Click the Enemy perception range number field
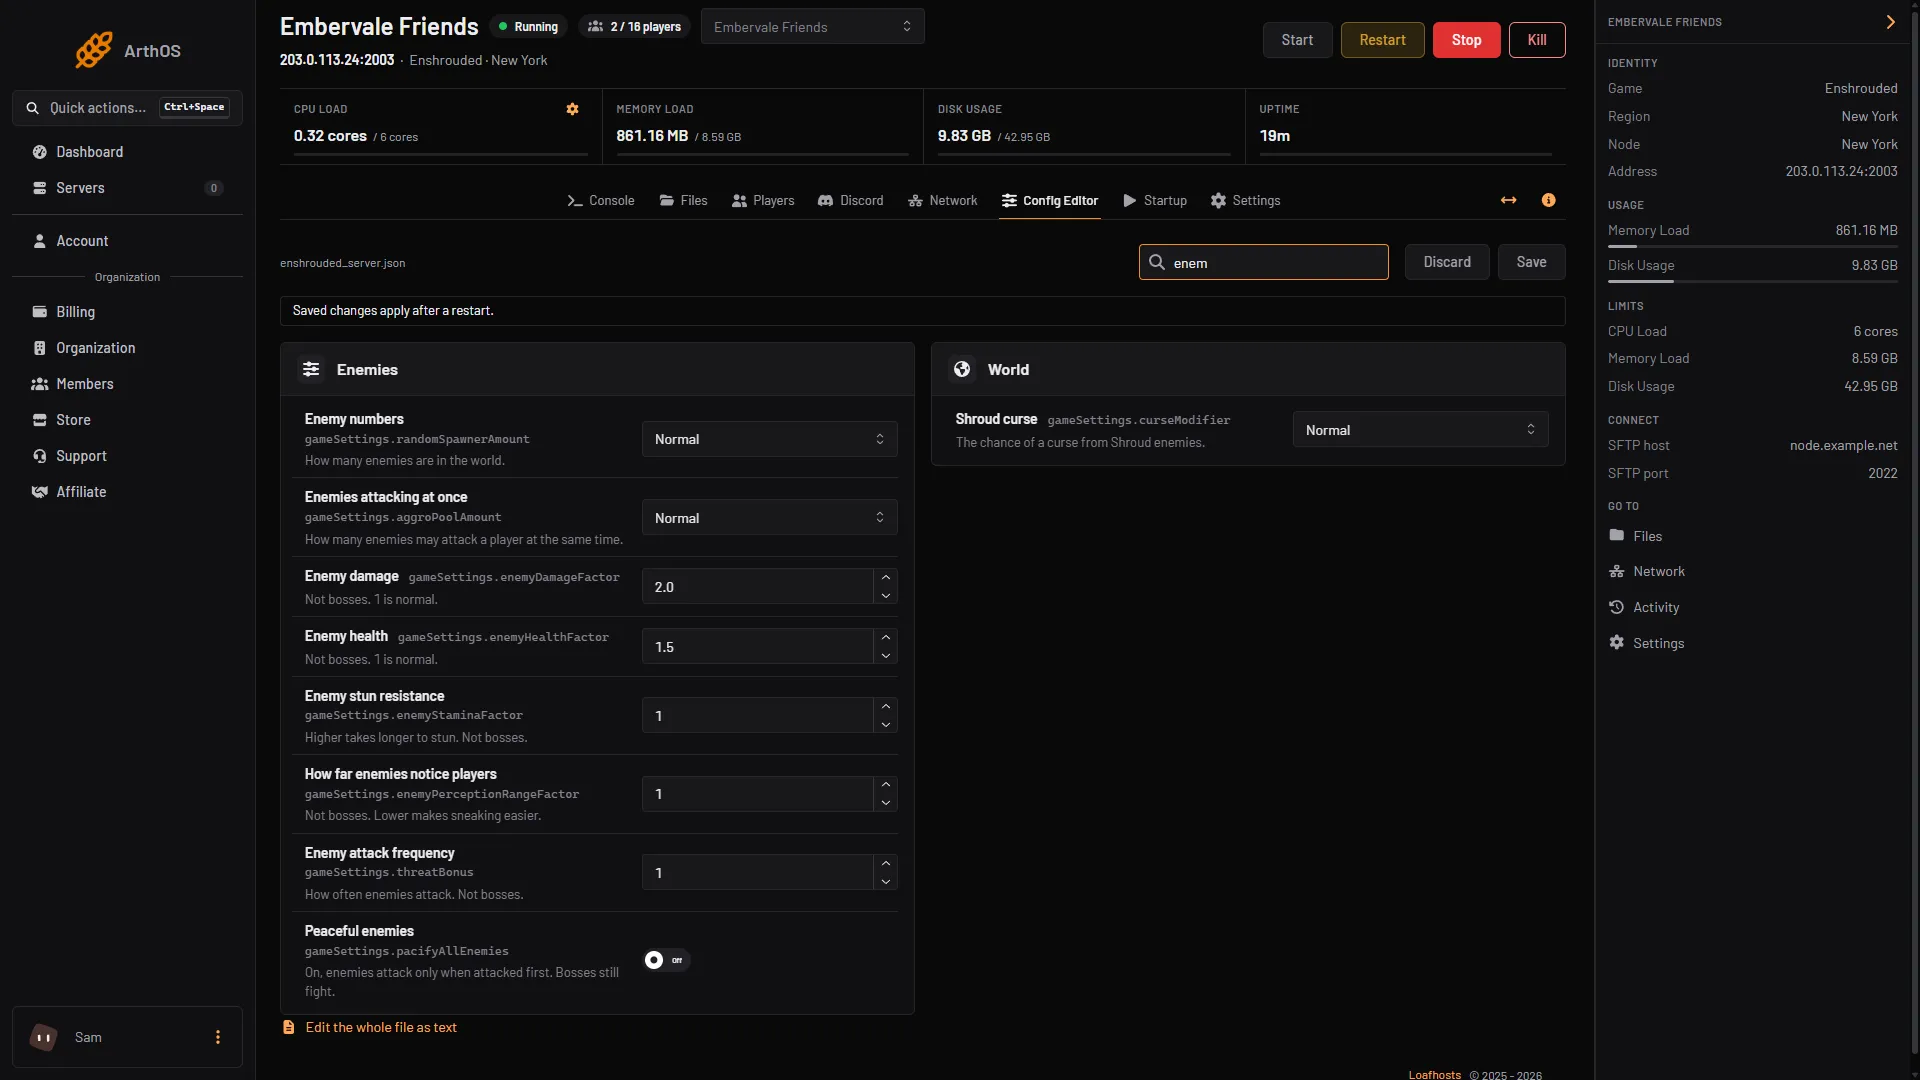 [758, 794]
